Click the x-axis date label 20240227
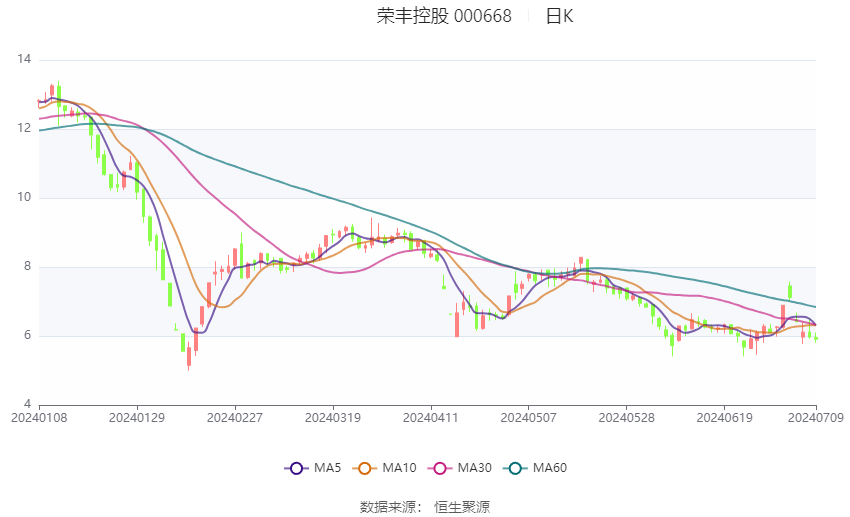The height and width of the screenshot is (517, 850). 235,418
